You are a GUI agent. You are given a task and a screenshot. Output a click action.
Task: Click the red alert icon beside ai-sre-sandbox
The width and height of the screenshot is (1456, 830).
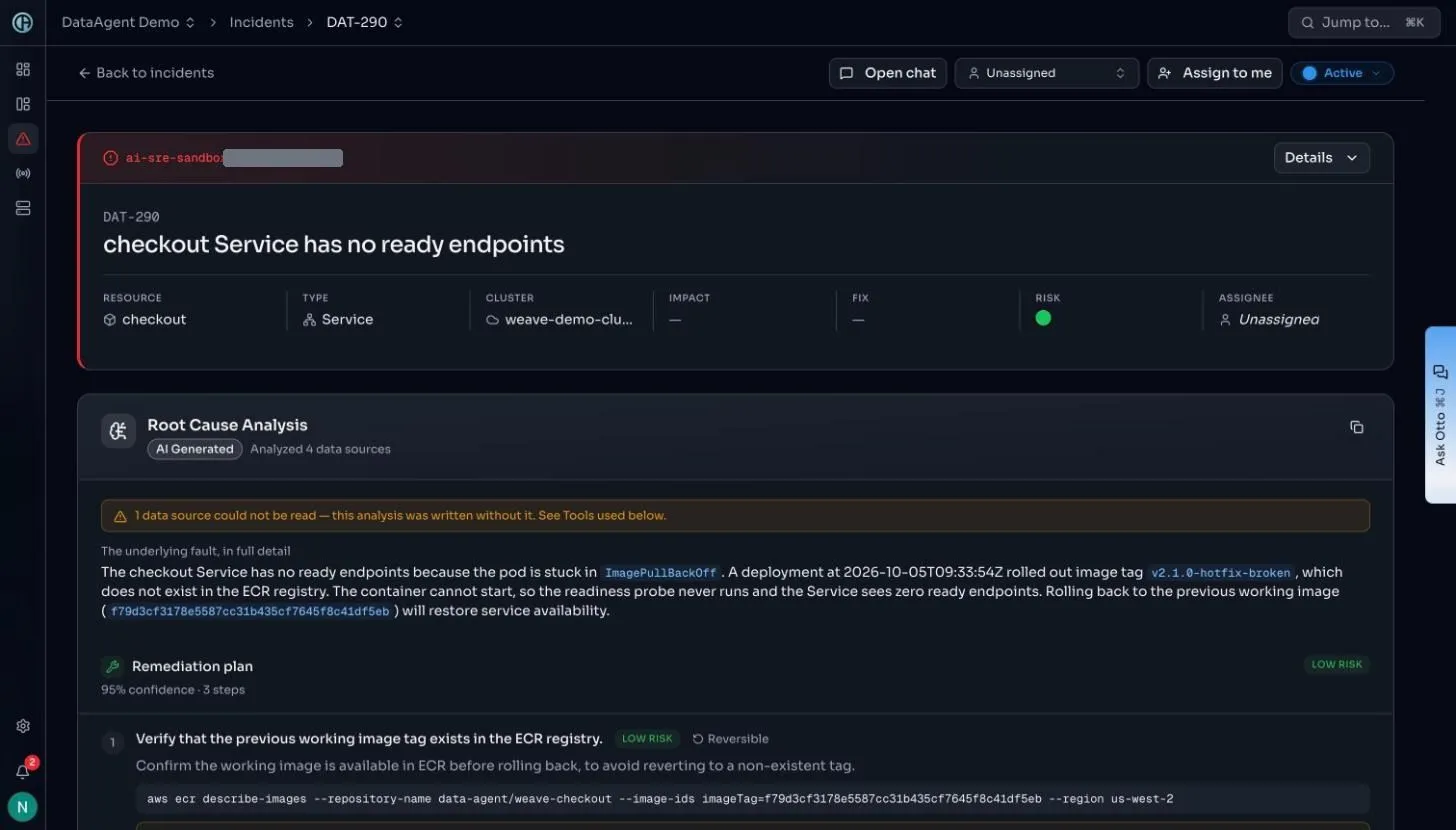(x=110, y=158)
